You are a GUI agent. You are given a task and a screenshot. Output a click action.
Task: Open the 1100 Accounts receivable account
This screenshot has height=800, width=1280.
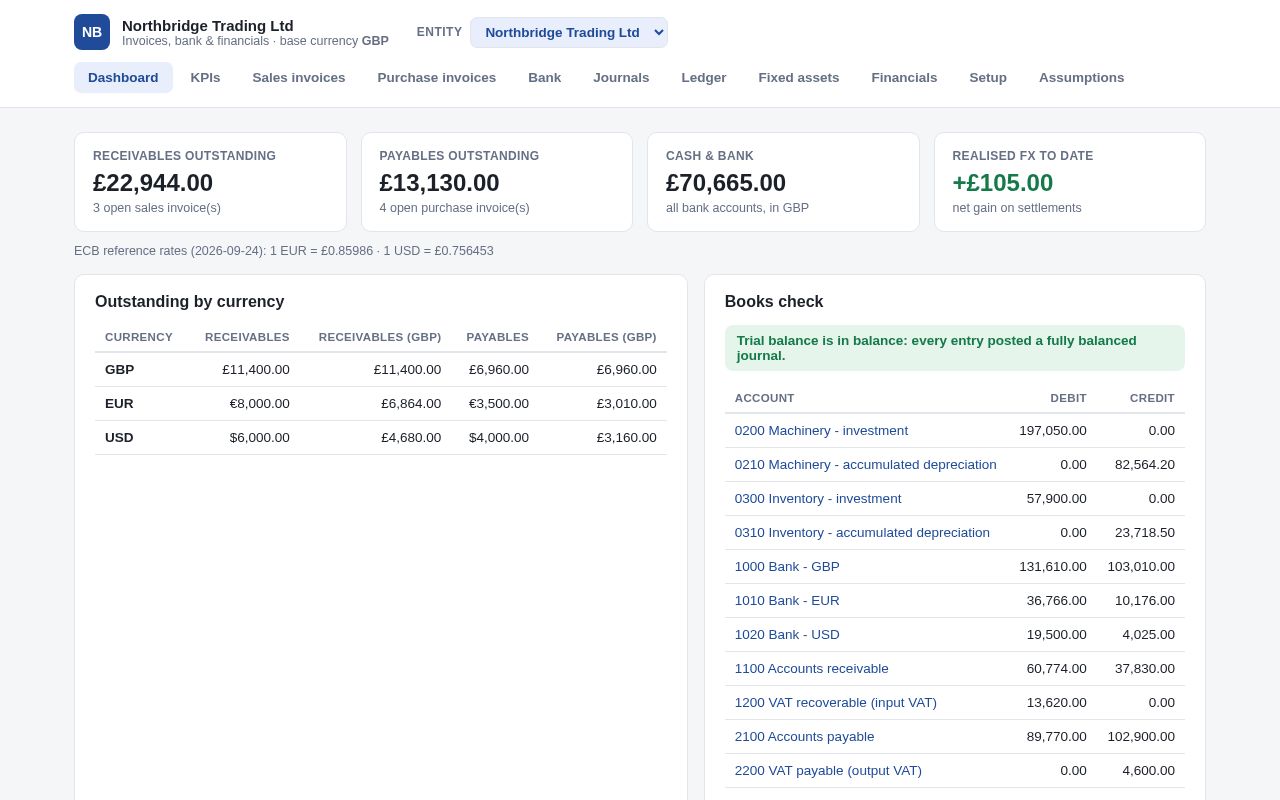tap(812, 669)
